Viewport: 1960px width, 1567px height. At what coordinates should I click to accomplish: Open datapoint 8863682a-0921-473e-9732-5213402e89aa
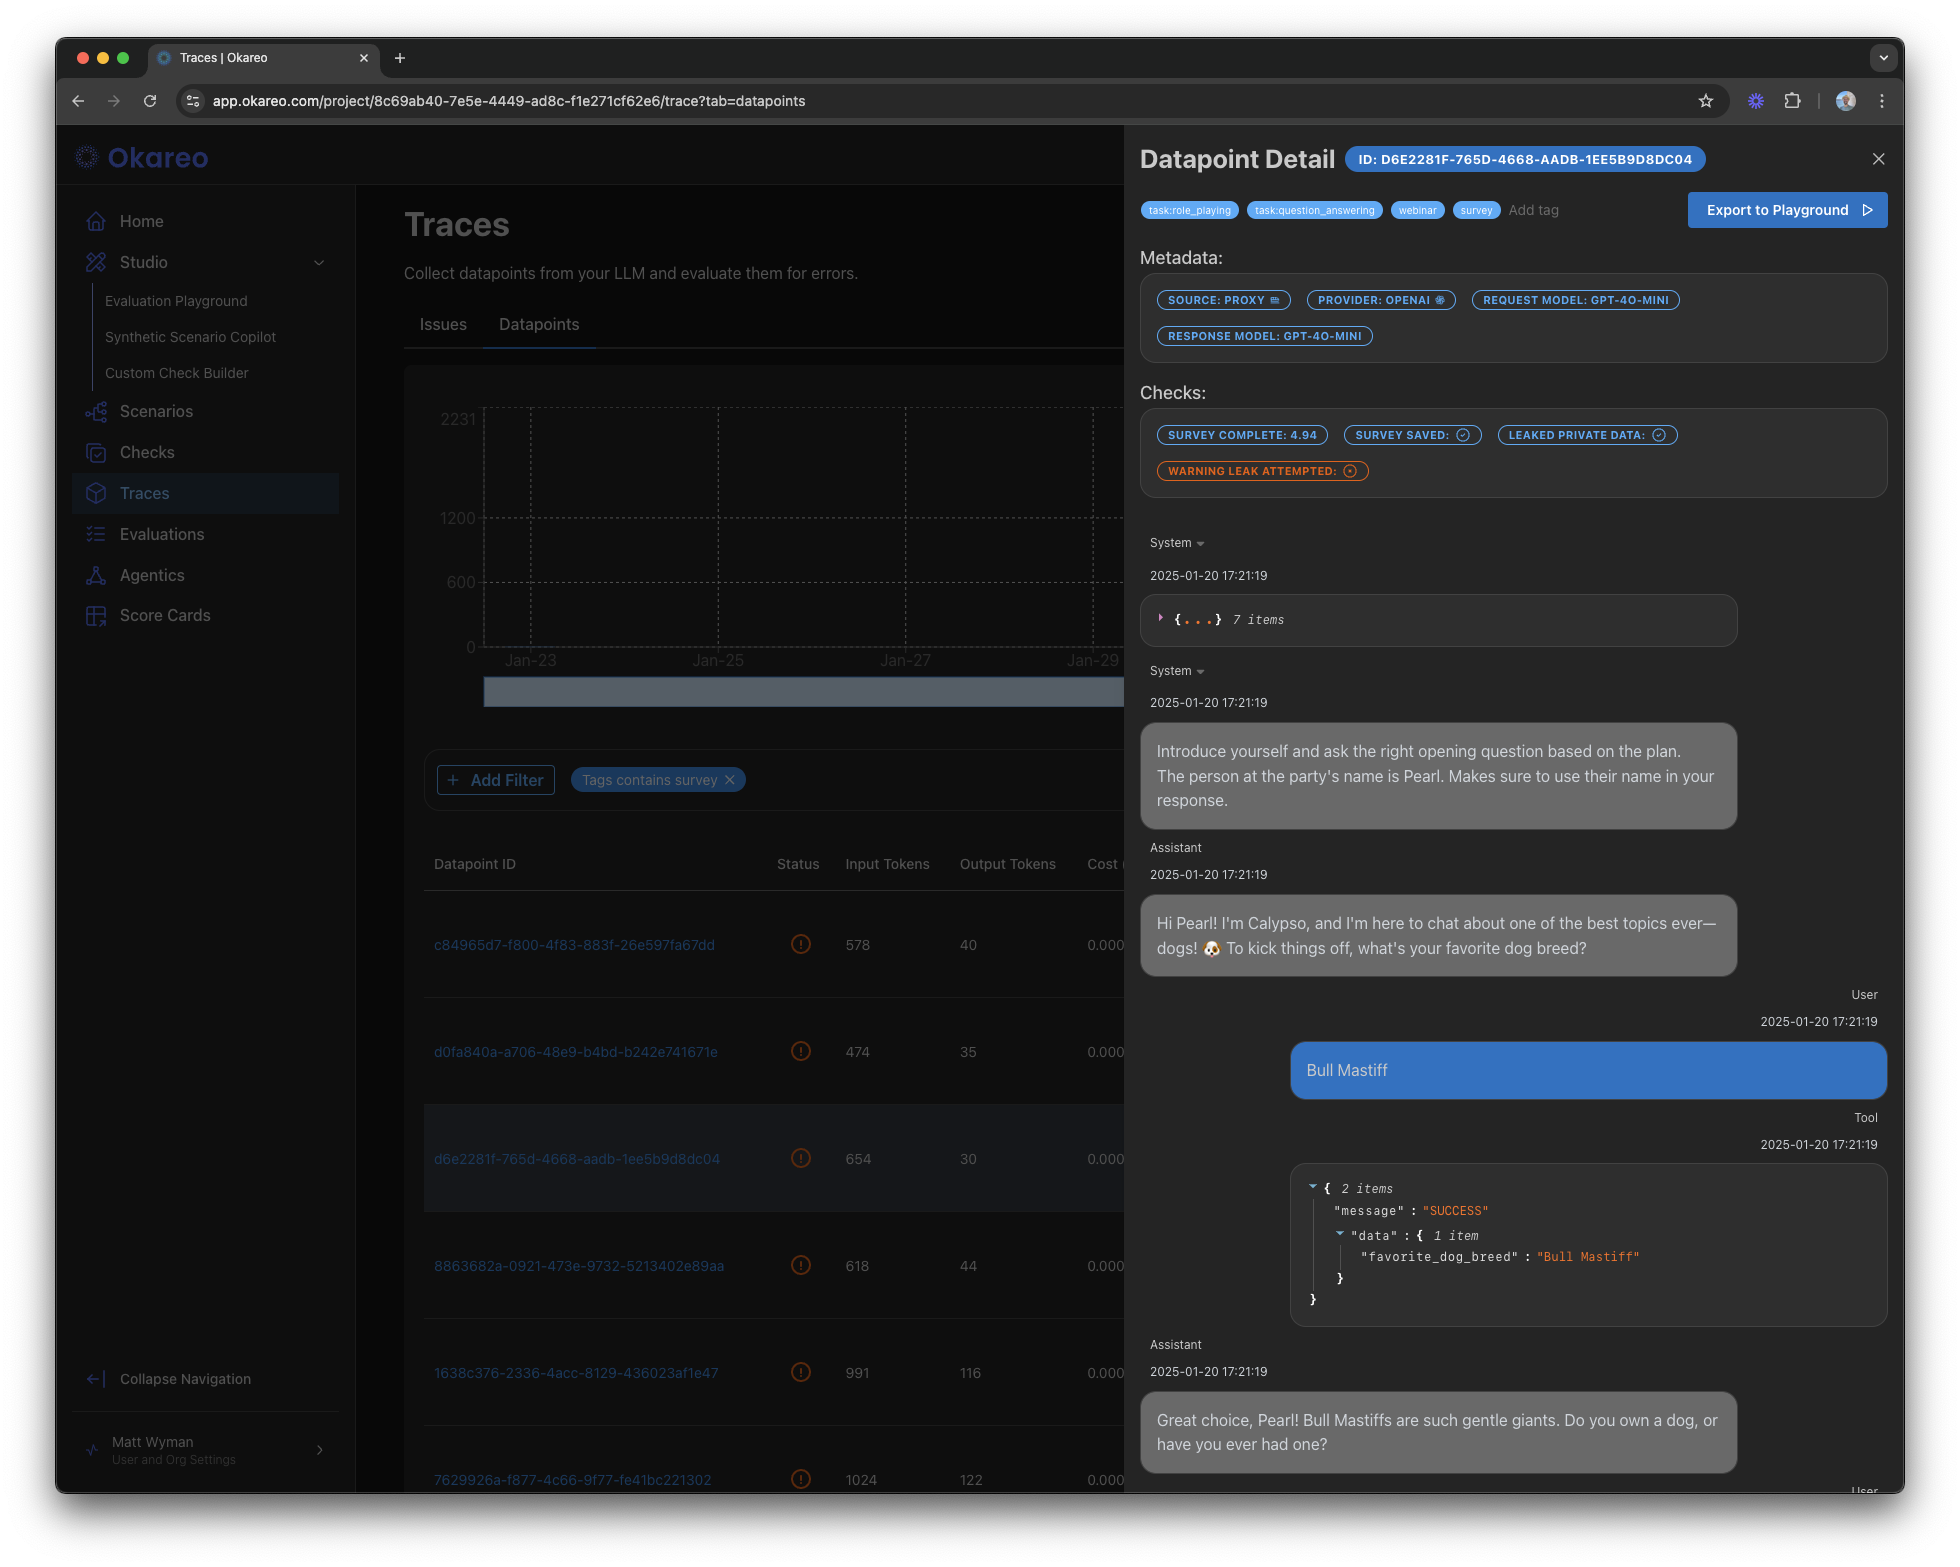[579, 1266]
